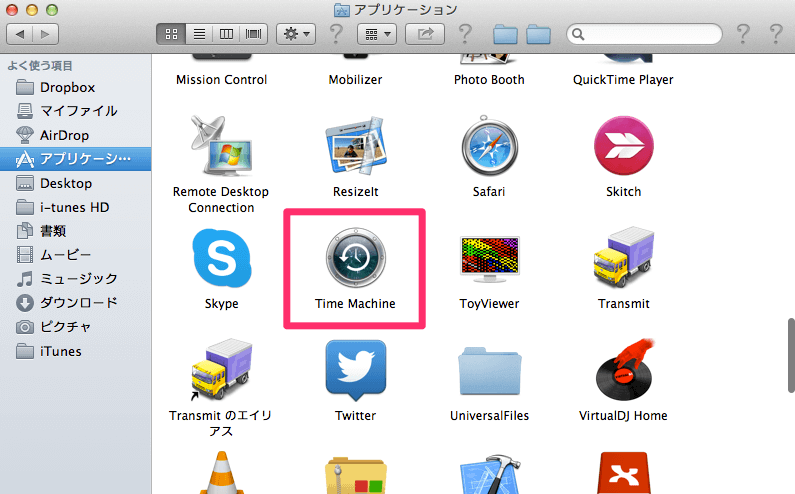Click the Share toolbar button
Screen dimensions: 795x494
click(x=425, y=34)
